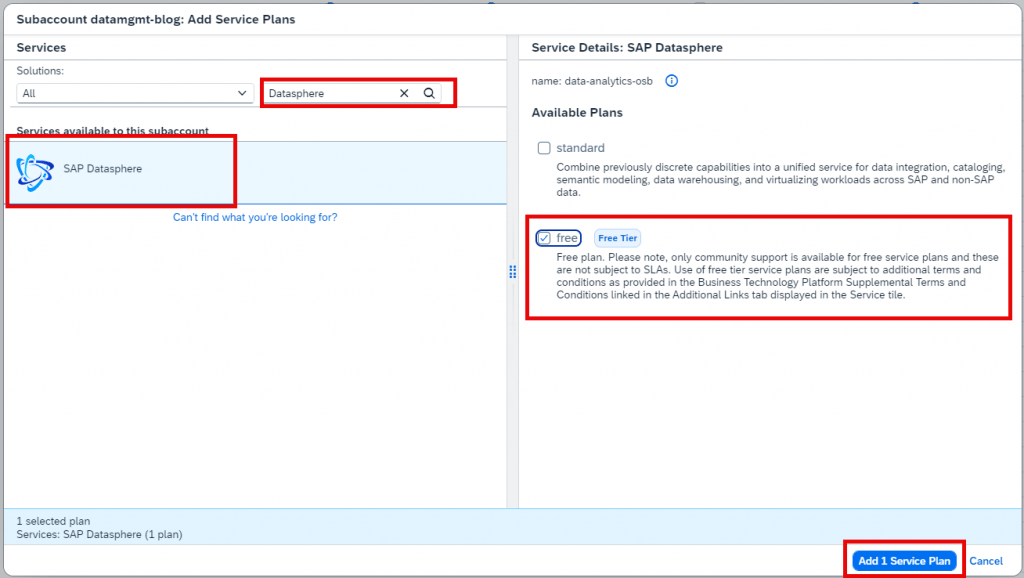Click the SAP Datasphere logo icon
Viewport: 1024px width, 578px height.
[x=35, y=173]
